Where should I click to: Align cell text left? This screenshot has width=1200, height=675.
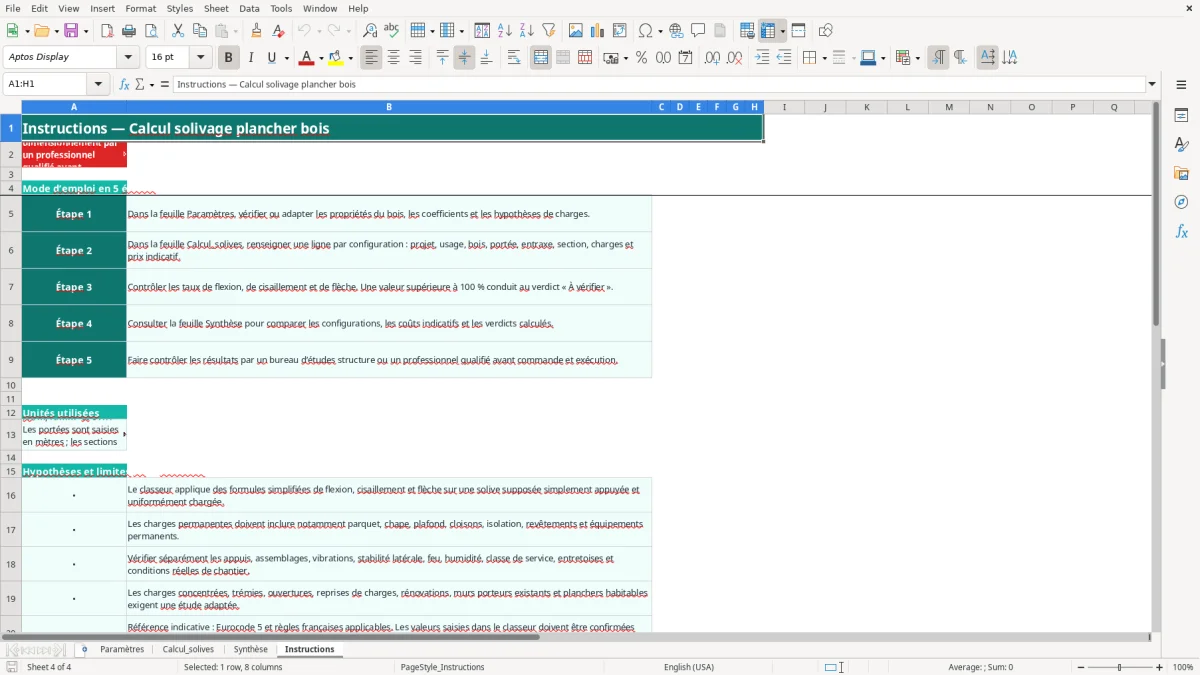(371, 58)
